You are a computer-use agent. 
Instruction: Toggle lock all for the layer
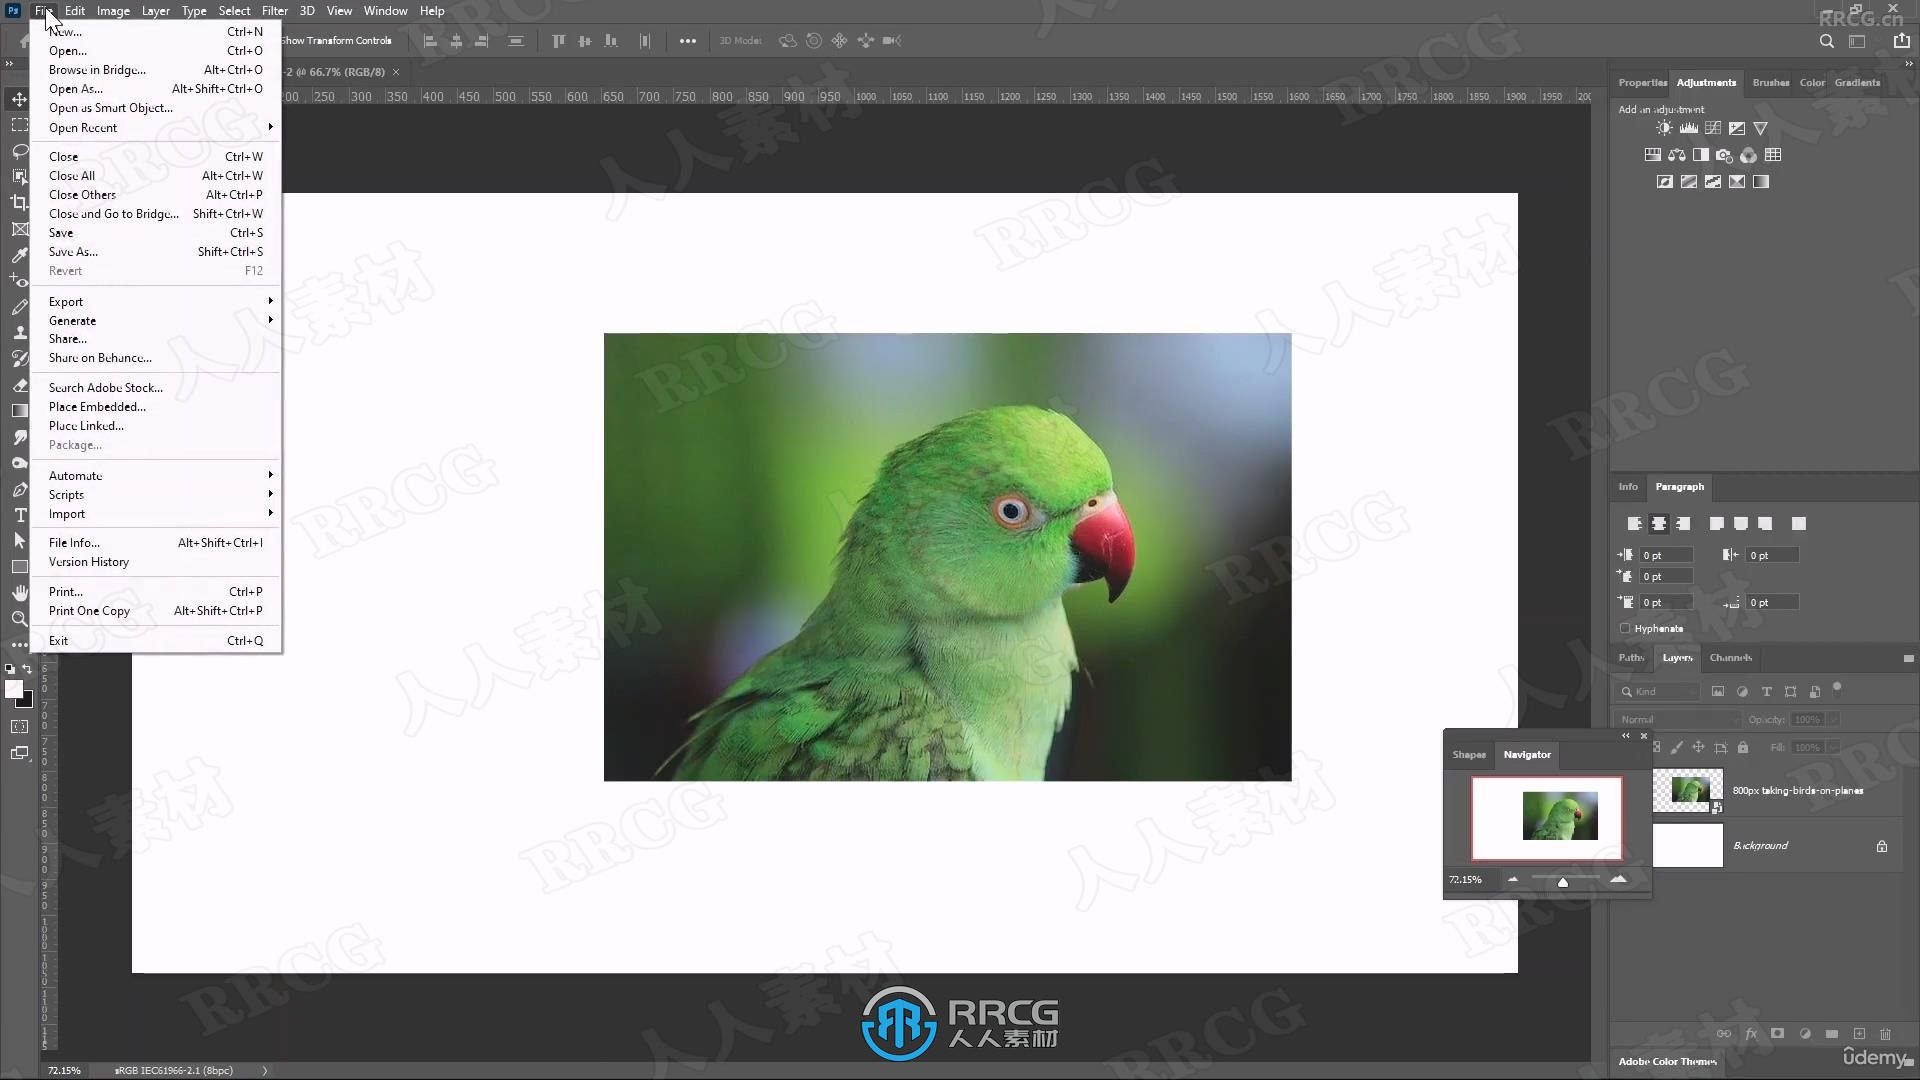pyautogui.click(x=1743, y=747)
